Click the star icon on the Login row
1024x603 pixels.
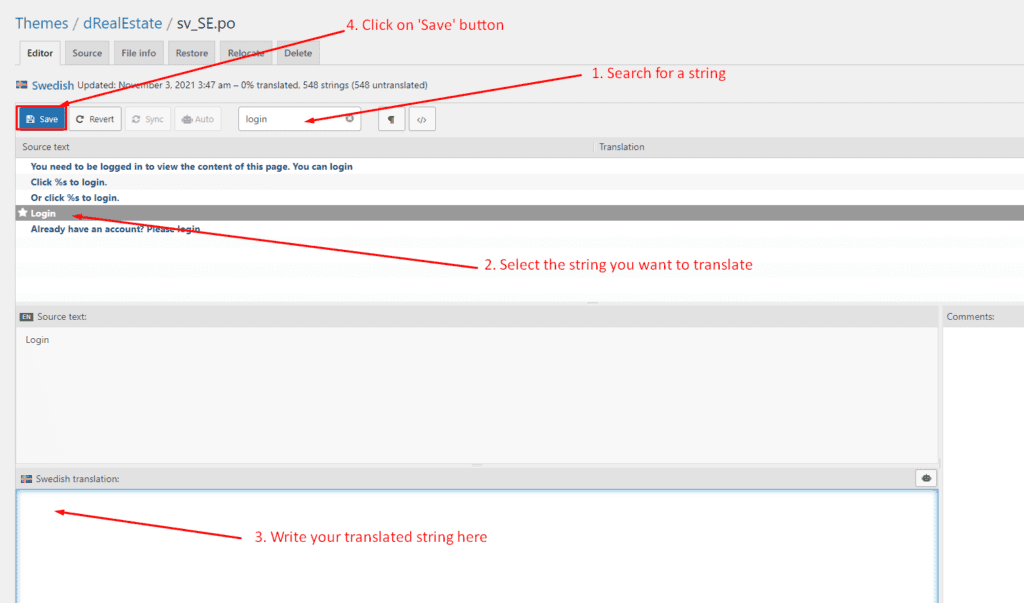pyautogui.click(x=23, y=213)
